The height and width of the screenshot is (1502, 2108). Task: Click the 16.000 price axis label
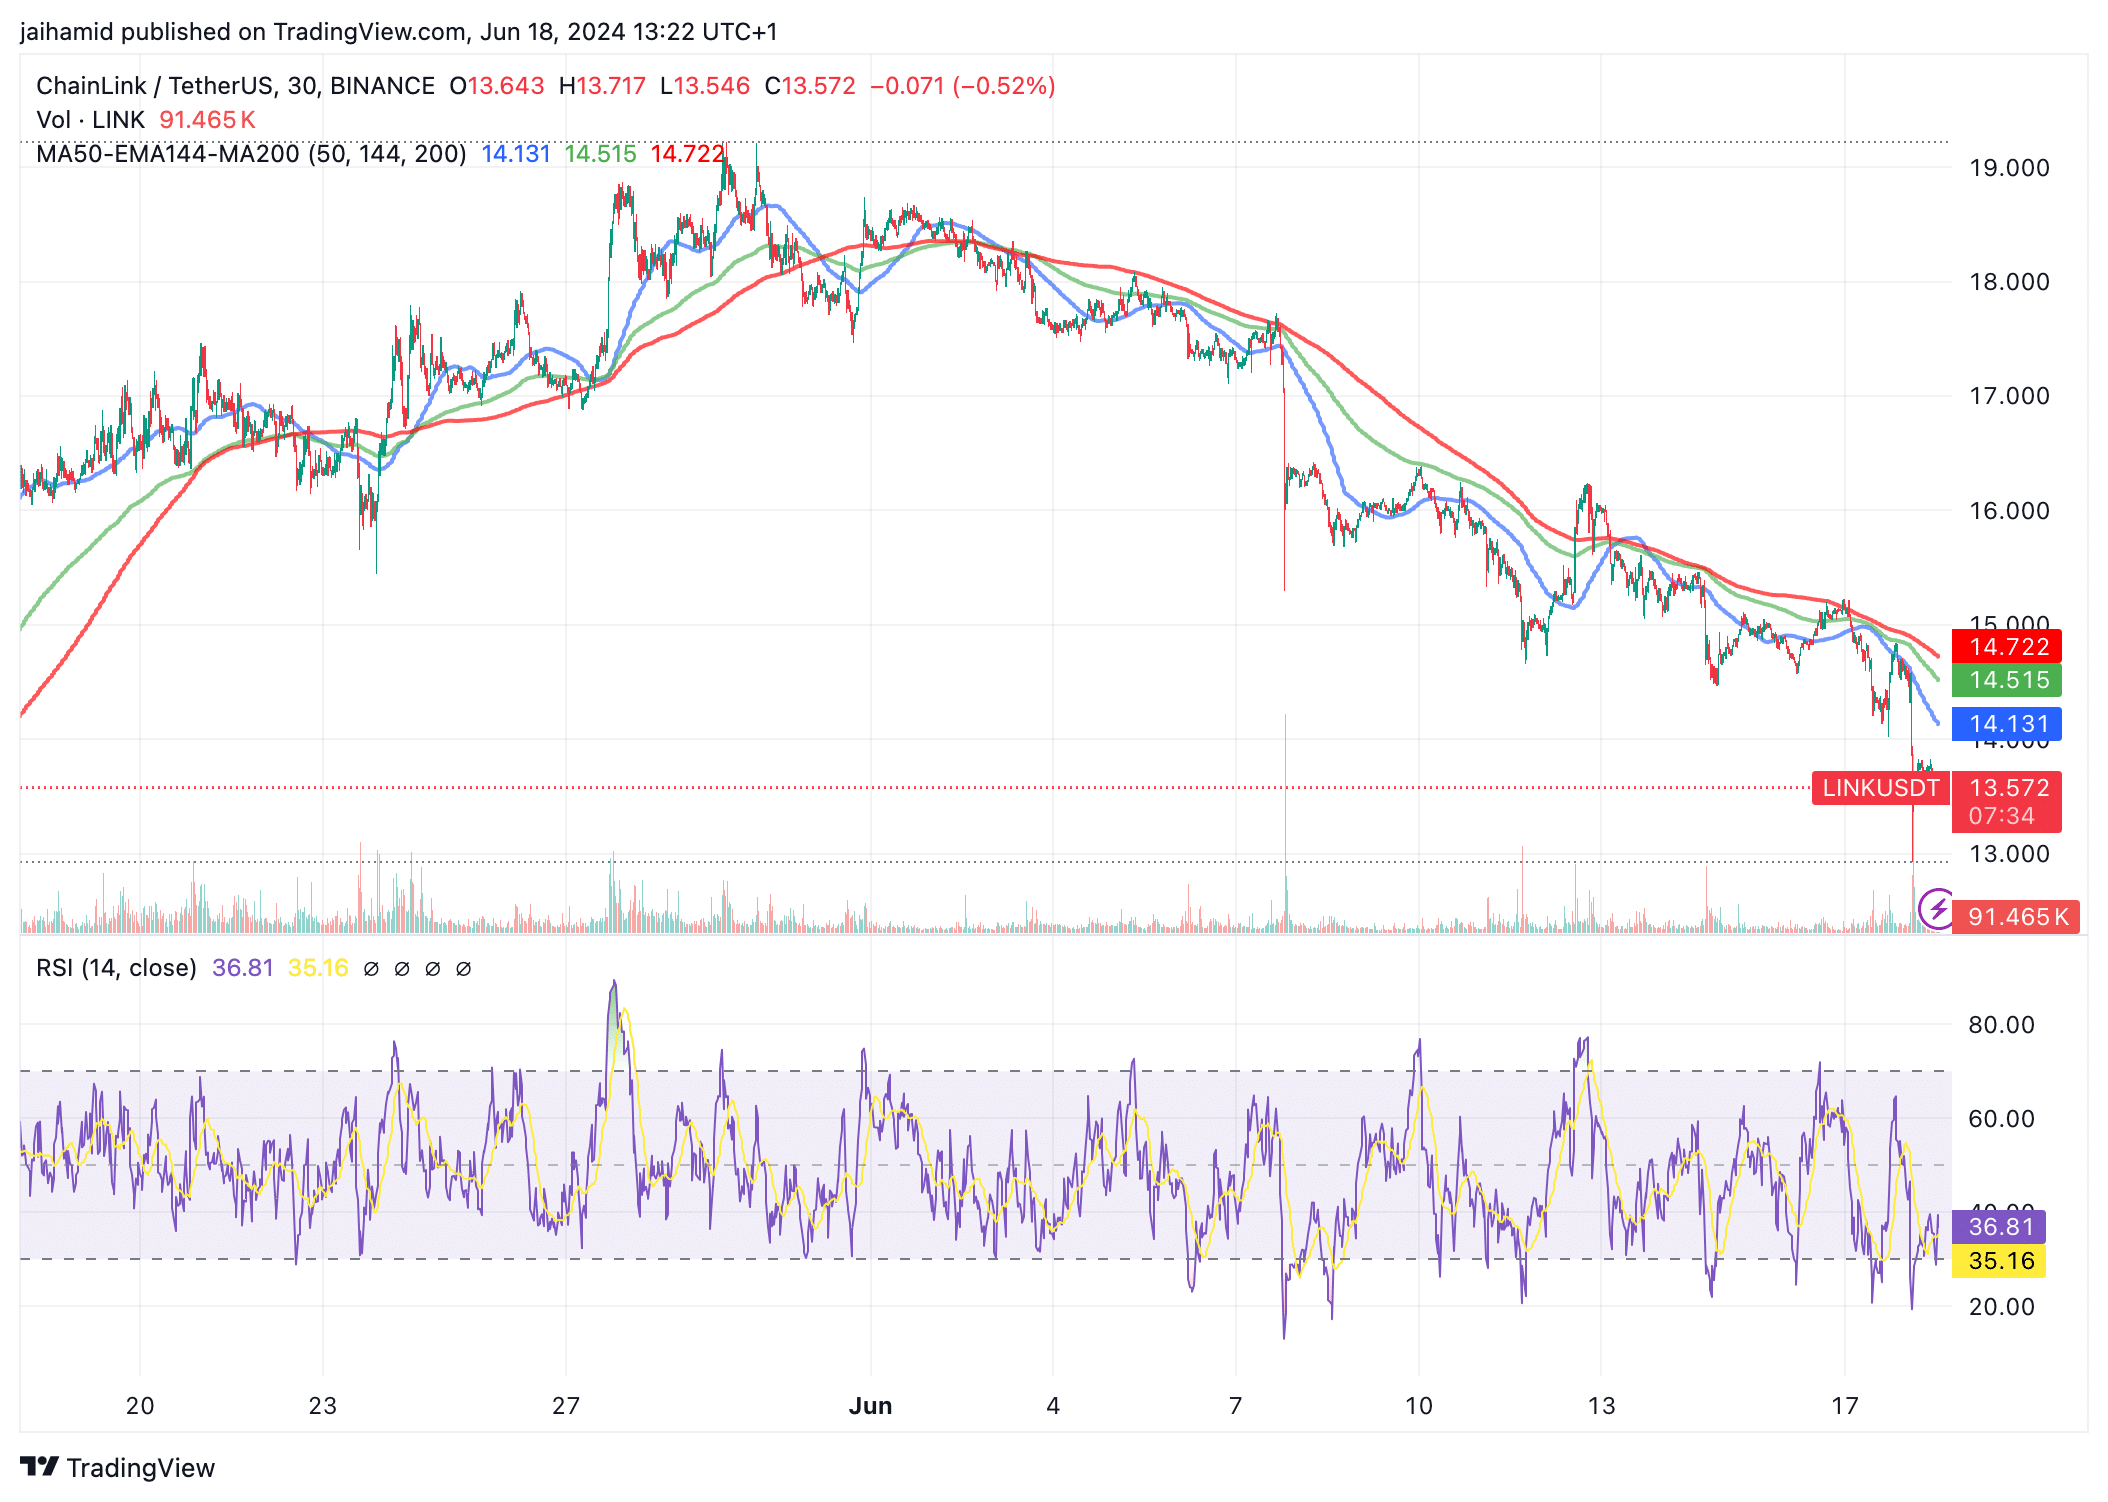click(2009, 511)
